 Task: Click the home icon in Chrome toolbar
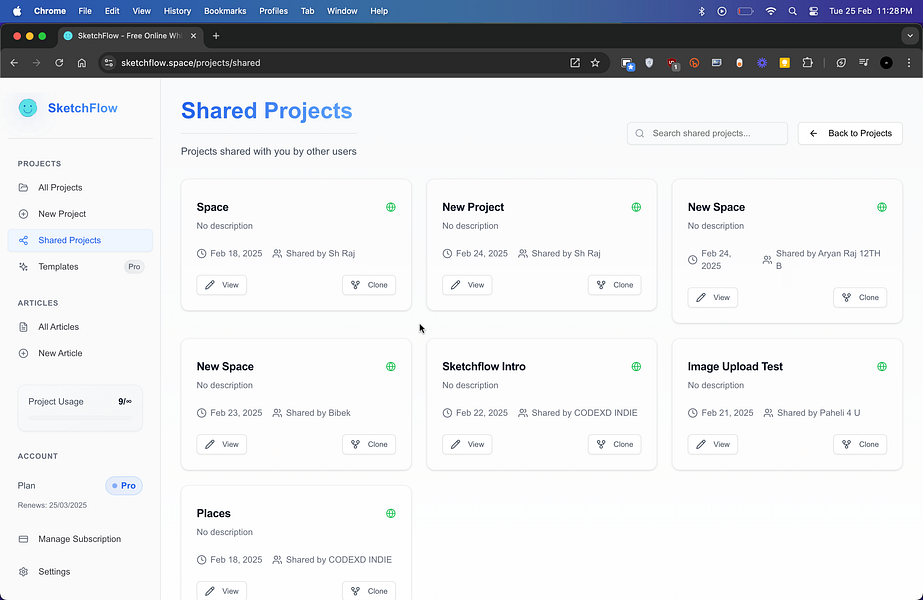(82, 62)
